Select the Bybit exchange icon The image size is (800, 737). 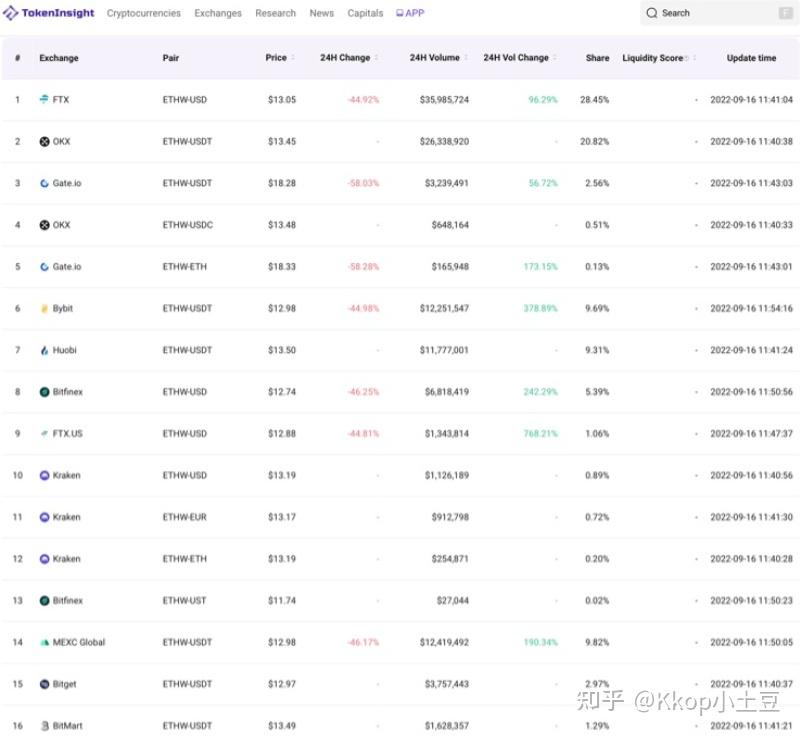[44, 308]
